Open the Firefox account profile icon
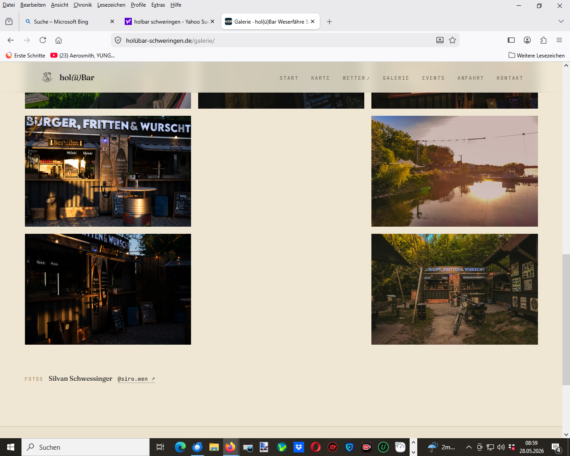This screenshot has width=570, height=456. 527,40
